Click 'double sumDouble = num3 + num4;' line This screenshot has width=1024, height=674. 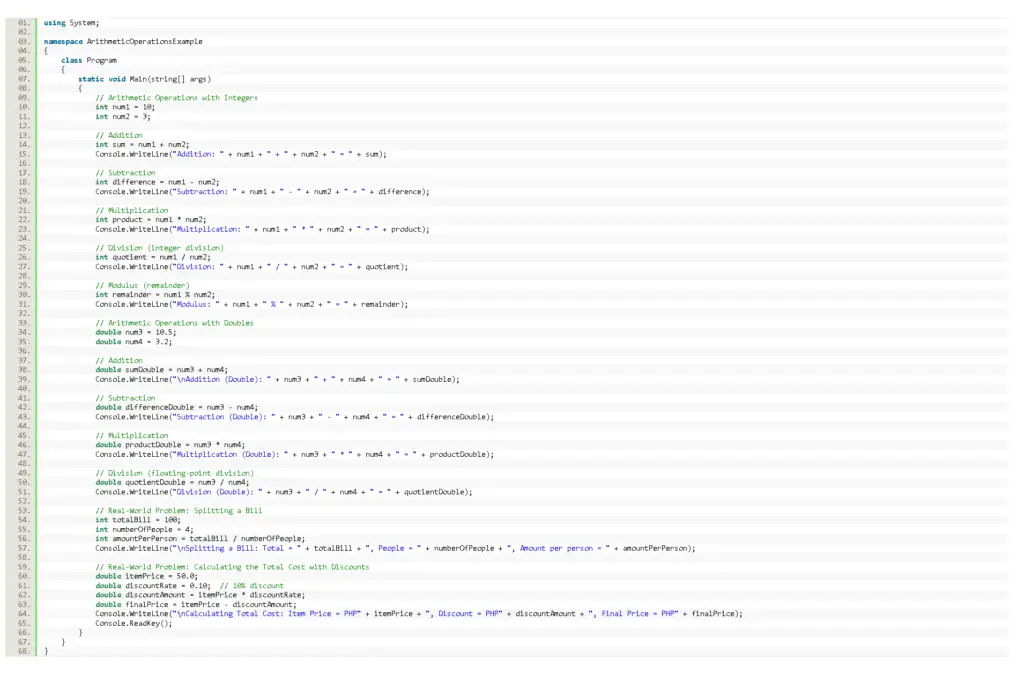[161, 370]
